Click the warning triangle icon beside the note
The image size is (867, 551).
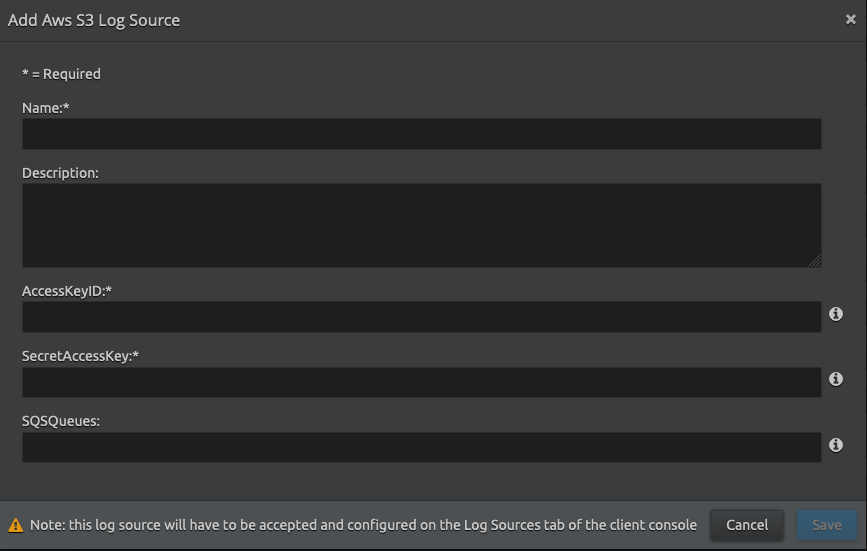pos(16,525)
